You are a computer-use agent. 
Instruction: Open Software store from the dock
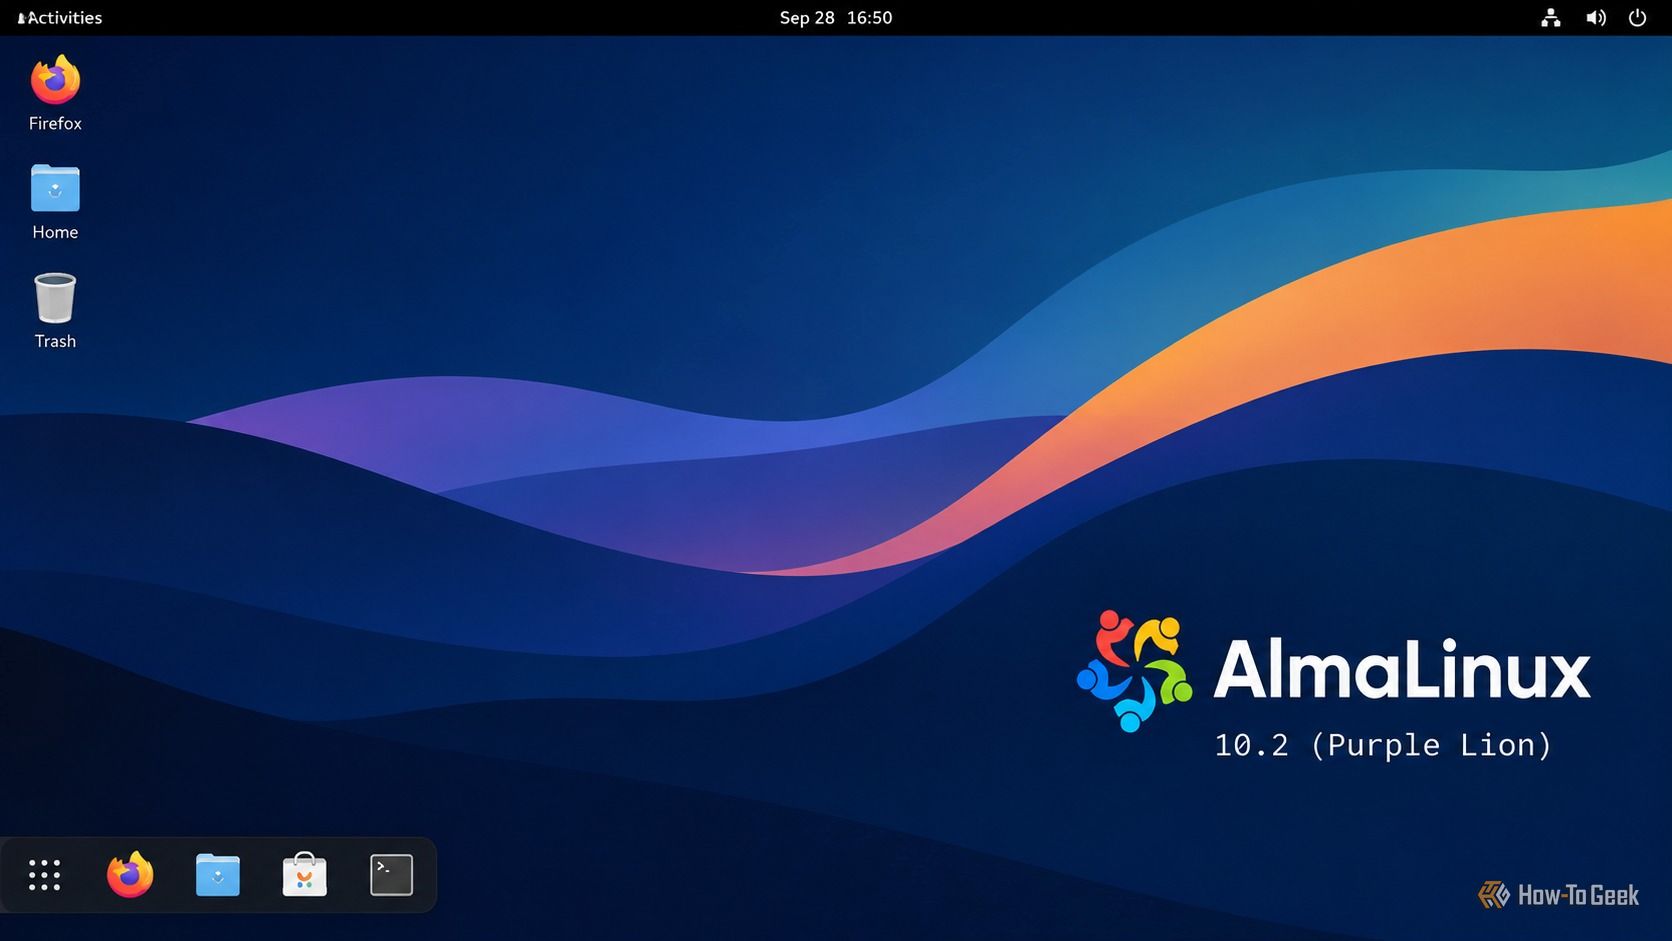(304, 875)
